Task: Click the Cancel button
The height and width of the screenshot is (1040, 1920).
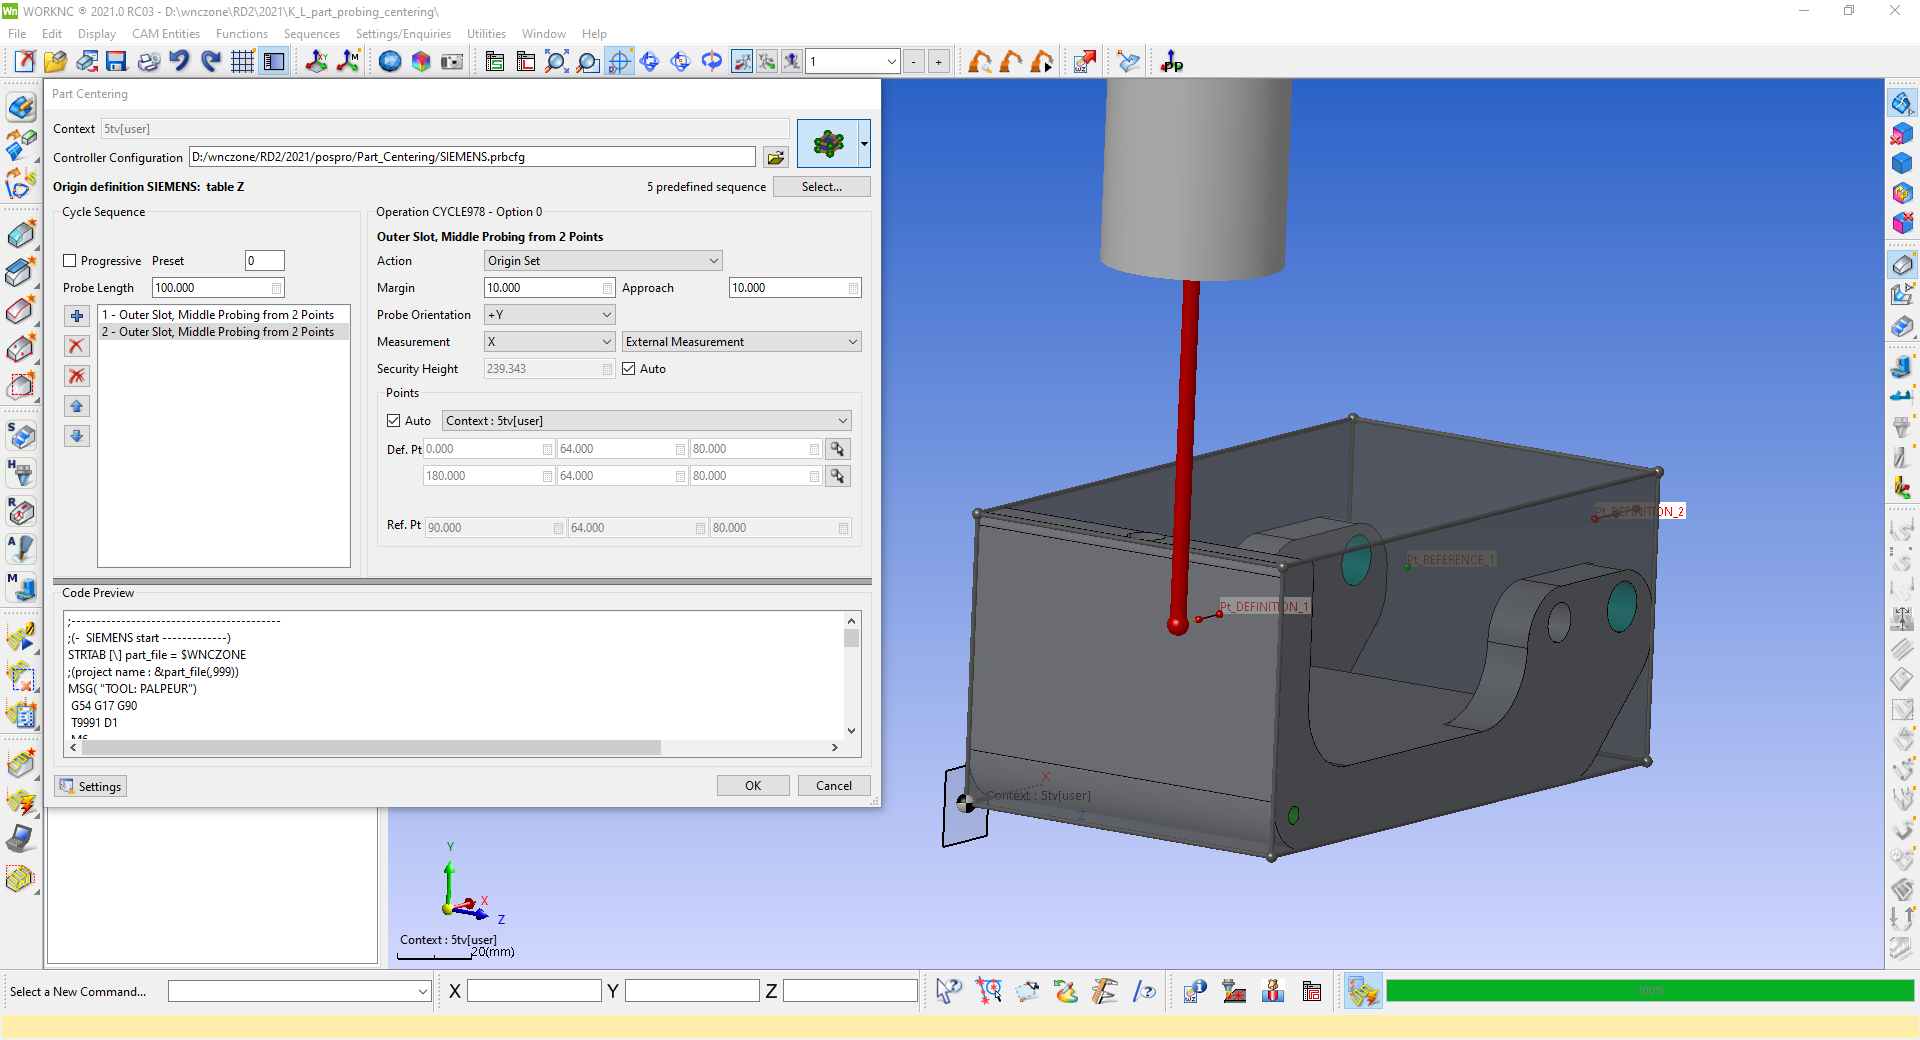Action: (x=834, y=786)
